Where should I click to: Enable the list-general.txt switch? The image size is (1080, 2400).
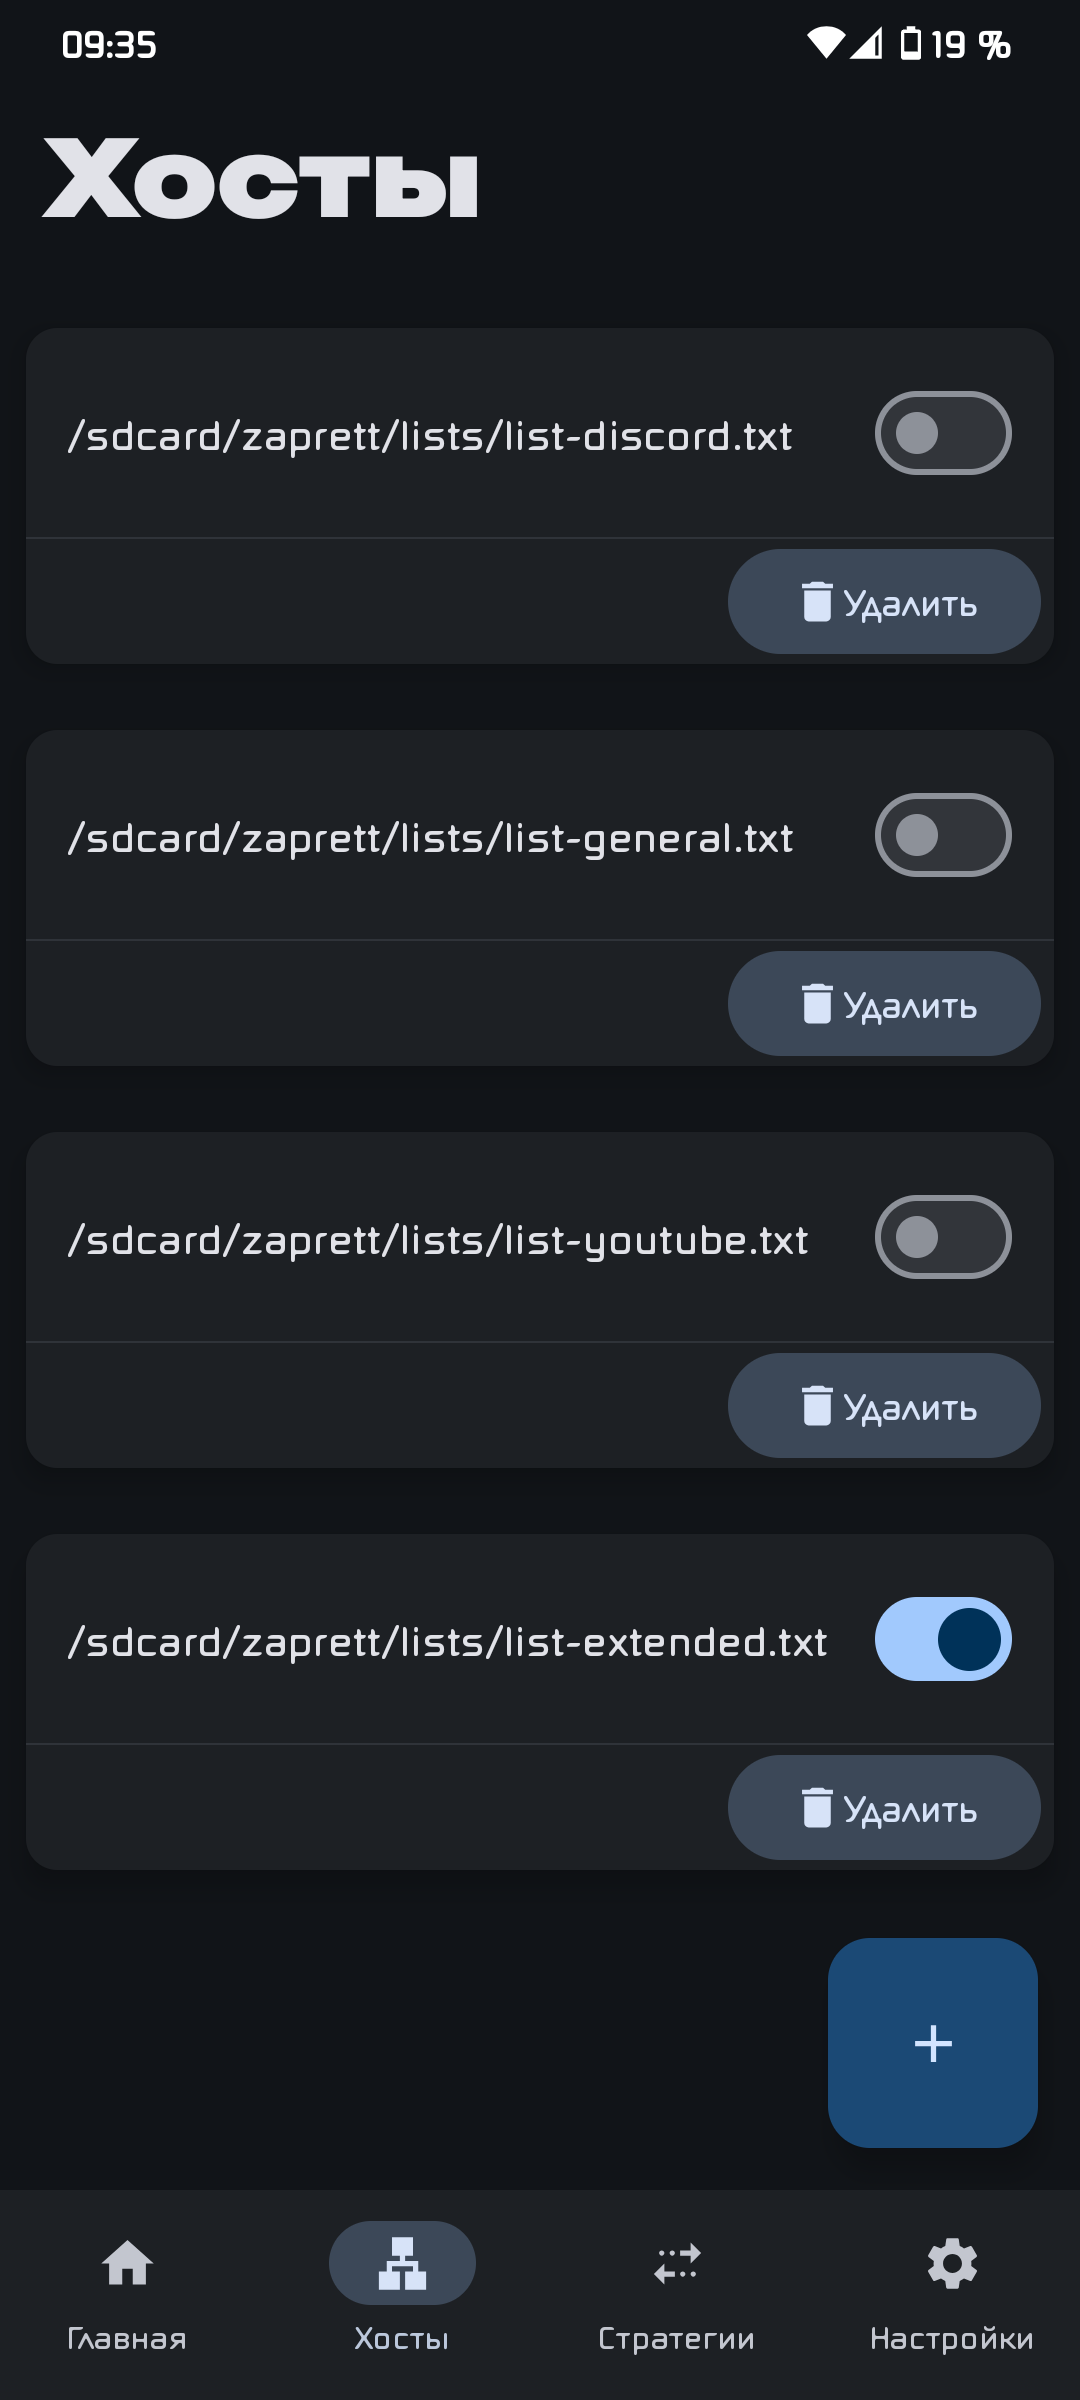tap(943, 835)
